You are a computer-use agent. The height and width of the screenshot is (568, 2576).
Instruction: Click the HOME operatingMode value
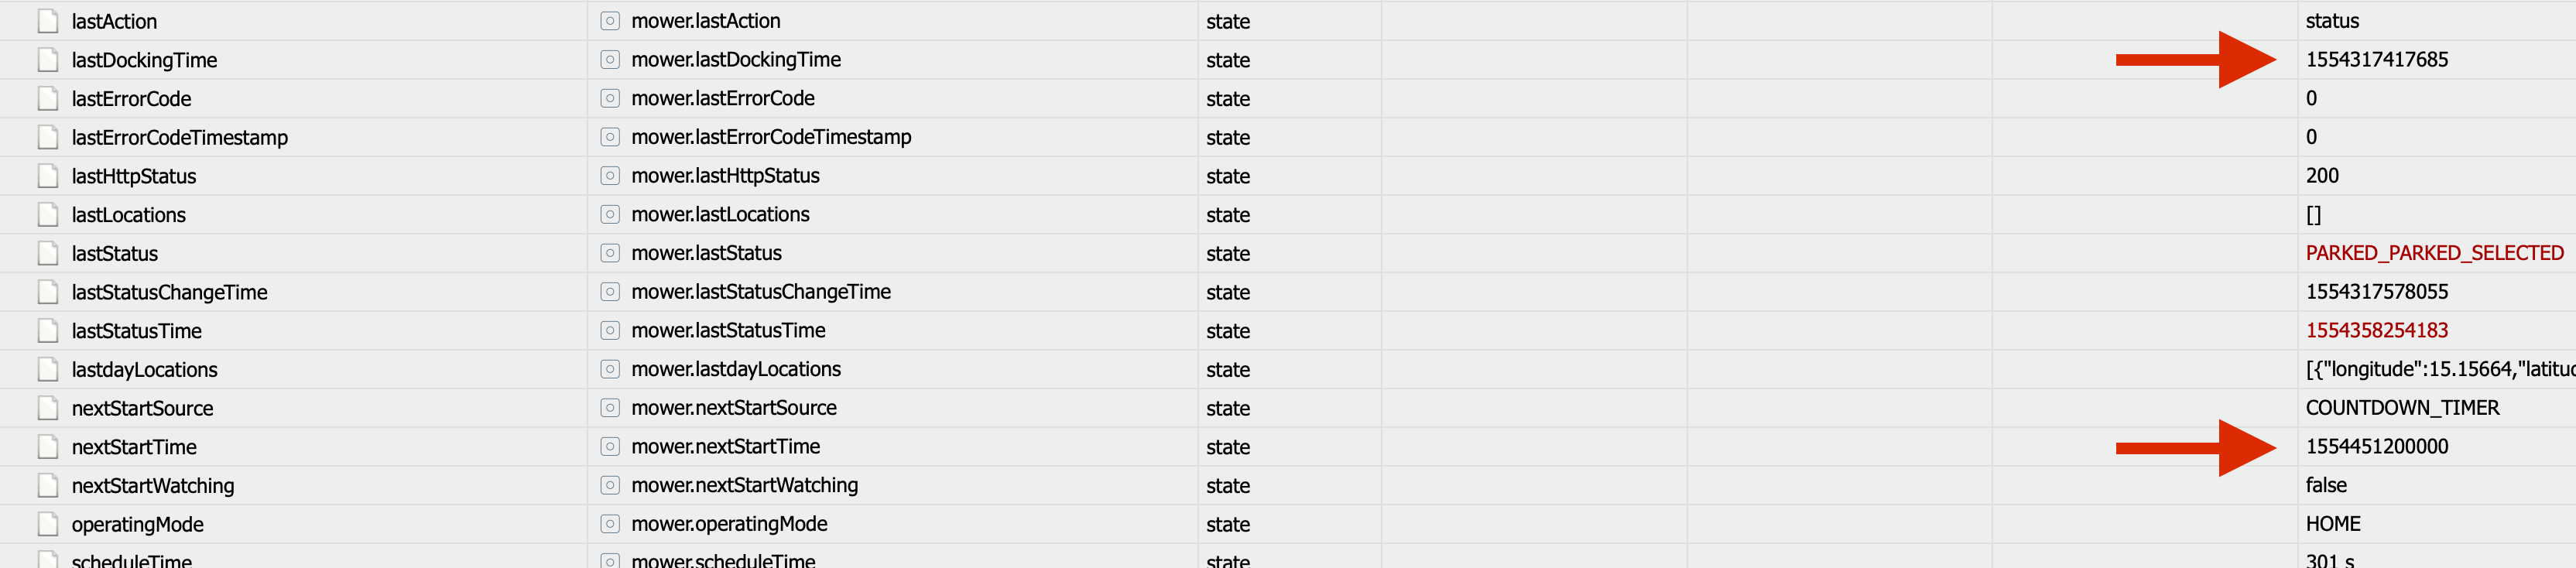2332,525
